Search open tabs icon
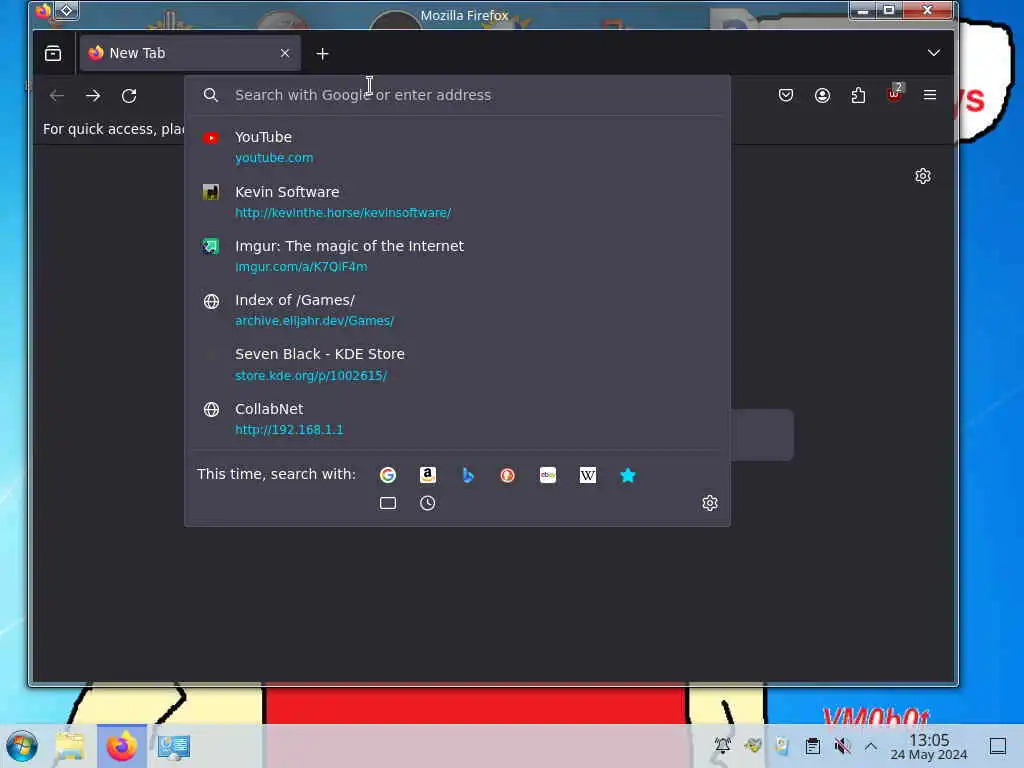This screenshot has height=768, width=1024. [388, 503]
